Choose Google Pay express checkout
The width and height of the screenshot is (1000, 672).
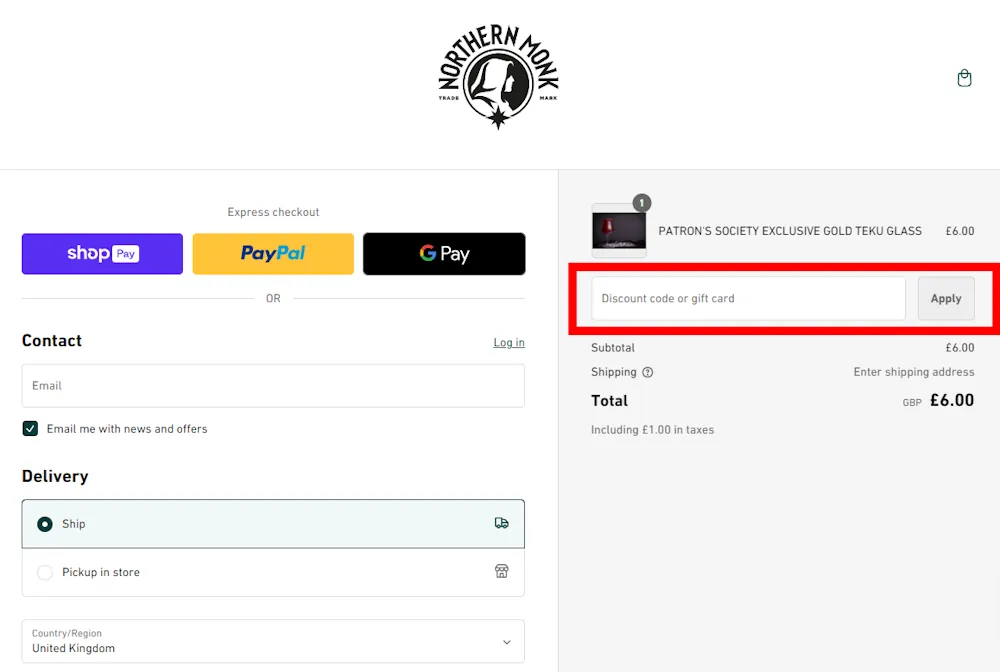444,254
